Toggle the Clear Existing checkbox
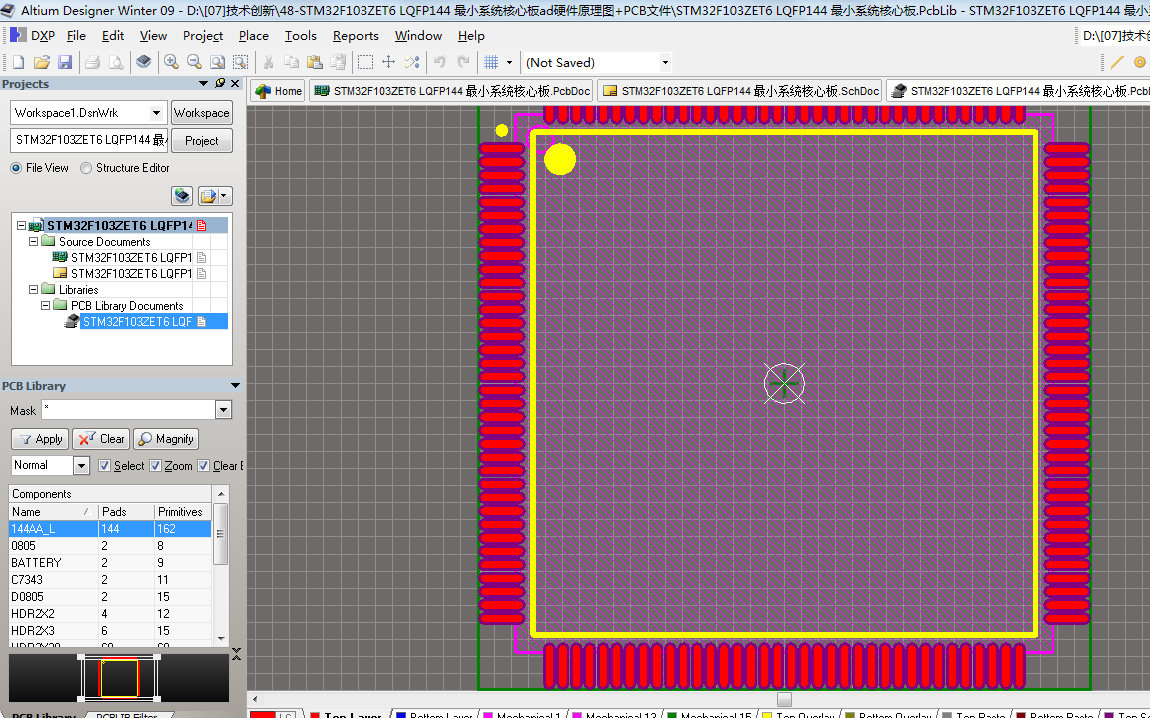The width and height of the screenshot is (1150, 718). coord(204,466)
